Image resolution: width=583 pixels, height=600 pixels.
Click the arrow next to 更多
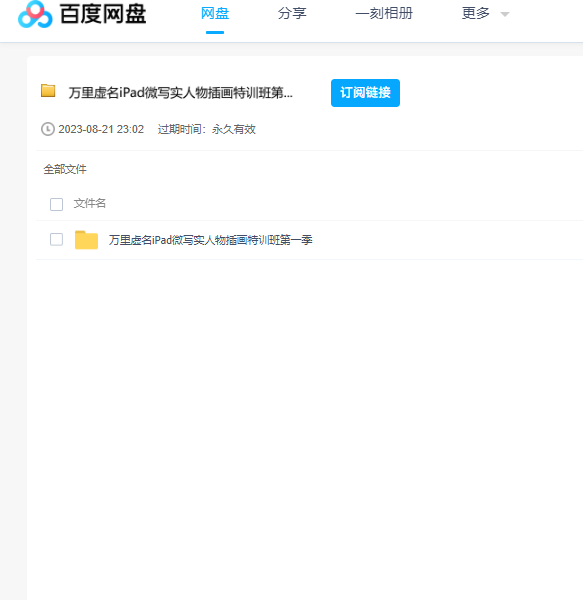[x=505, y=15]
